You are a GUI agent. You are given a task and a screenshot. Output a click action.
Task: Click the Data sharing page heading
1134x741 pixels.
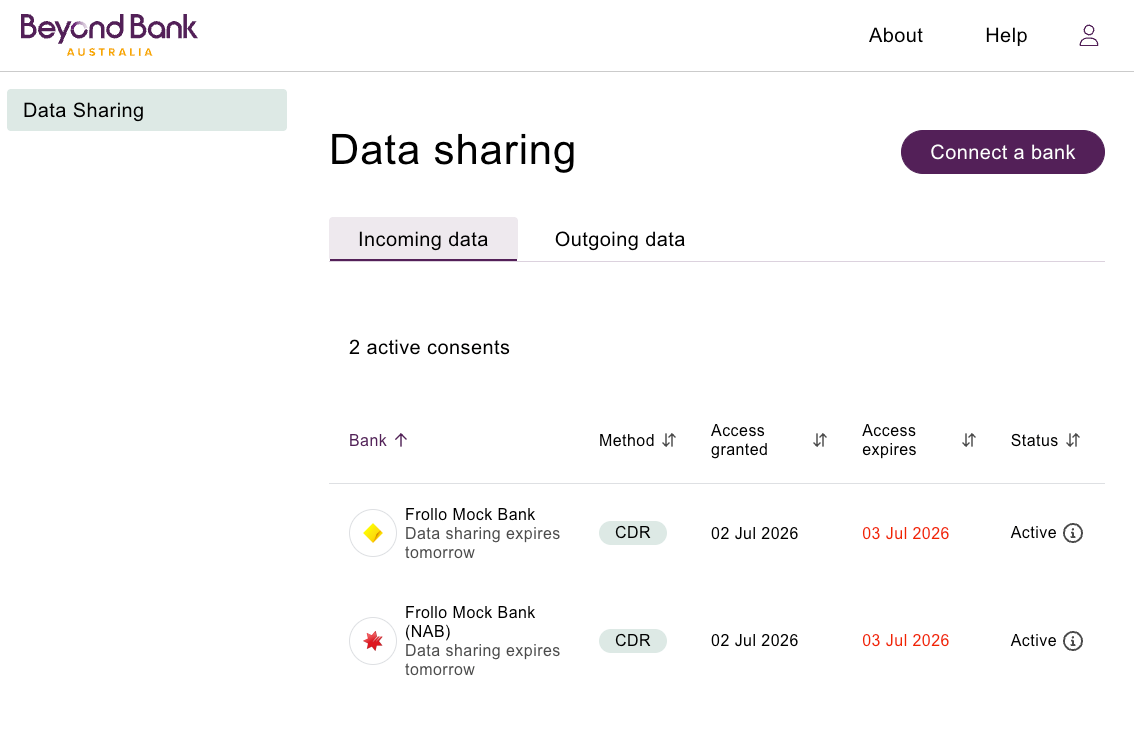tap(453, 150)
